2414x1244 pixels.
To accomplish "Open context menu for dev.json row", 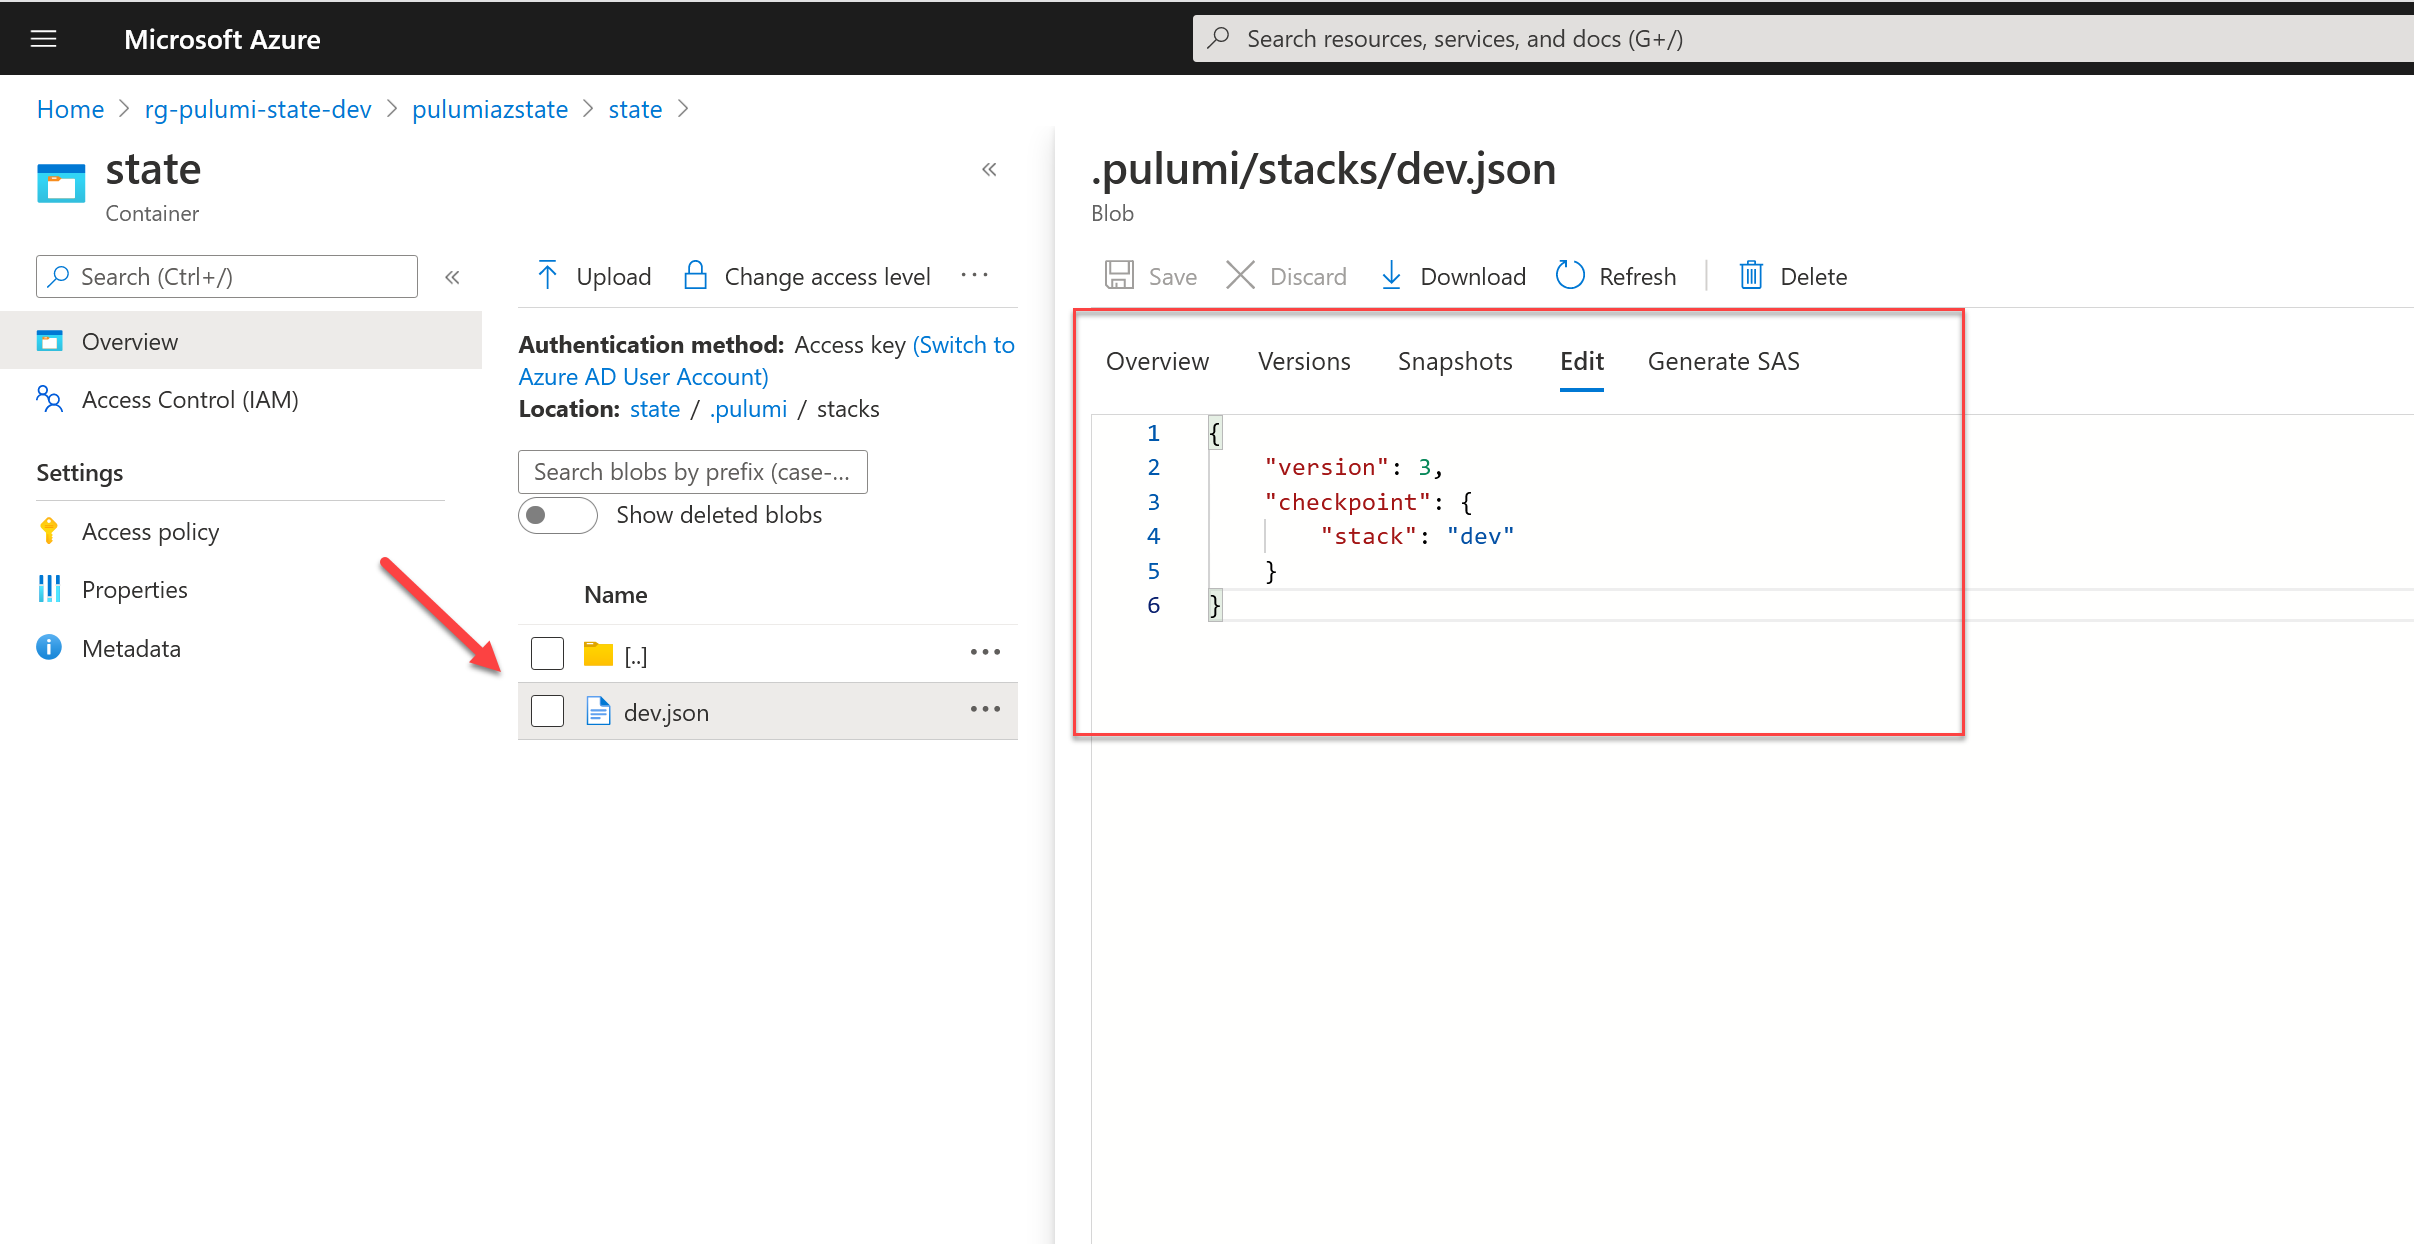I will (985, 709).
